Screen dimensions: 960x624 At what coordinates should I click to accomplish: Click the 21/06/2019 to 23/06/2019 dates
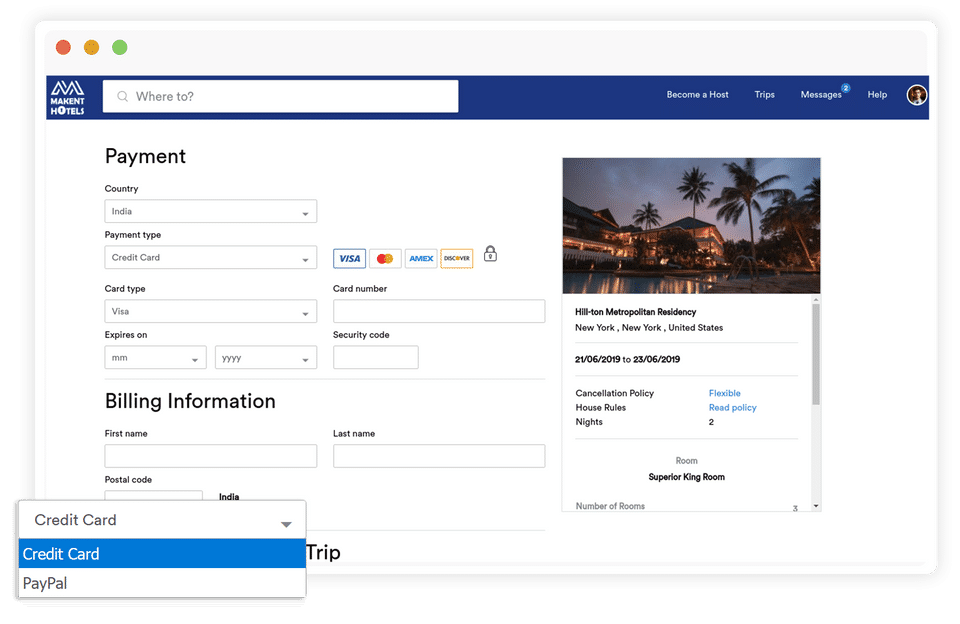coord(628,359)
